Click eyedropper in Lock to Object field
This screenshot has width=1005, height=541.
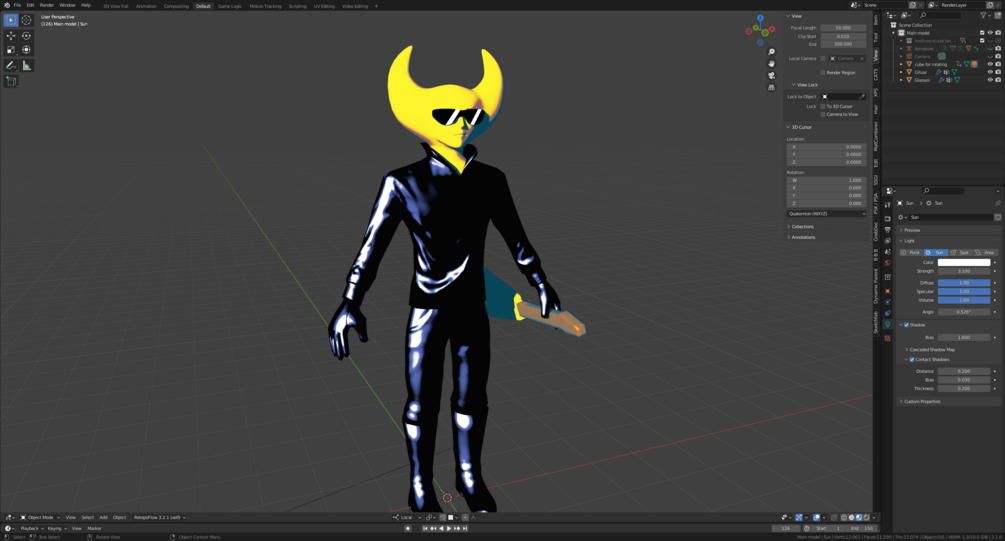862,97
